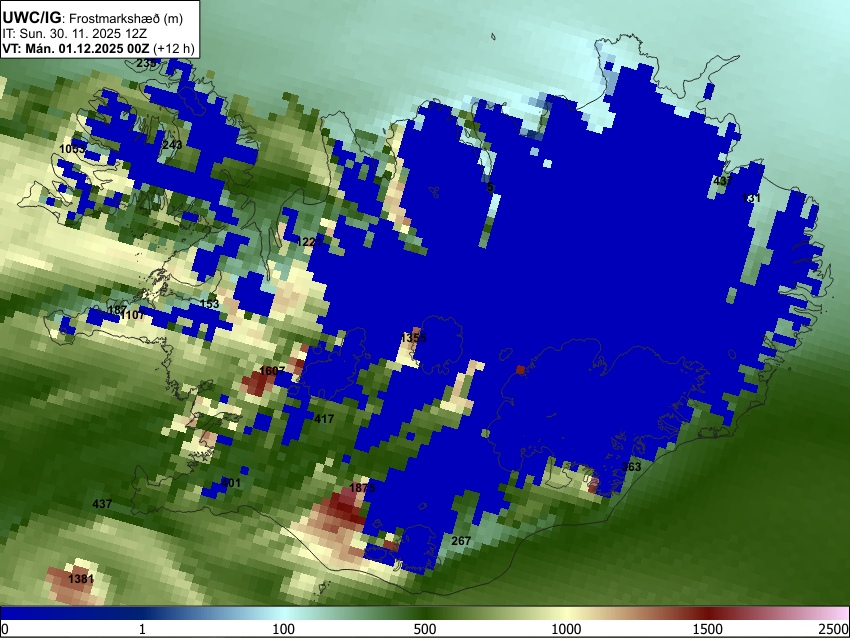The height and width of the screenshot is (638, 850).
Task: Click the 'VT: Mán. 01.12.2025 00Z' line
Action: tap(75, 48)
